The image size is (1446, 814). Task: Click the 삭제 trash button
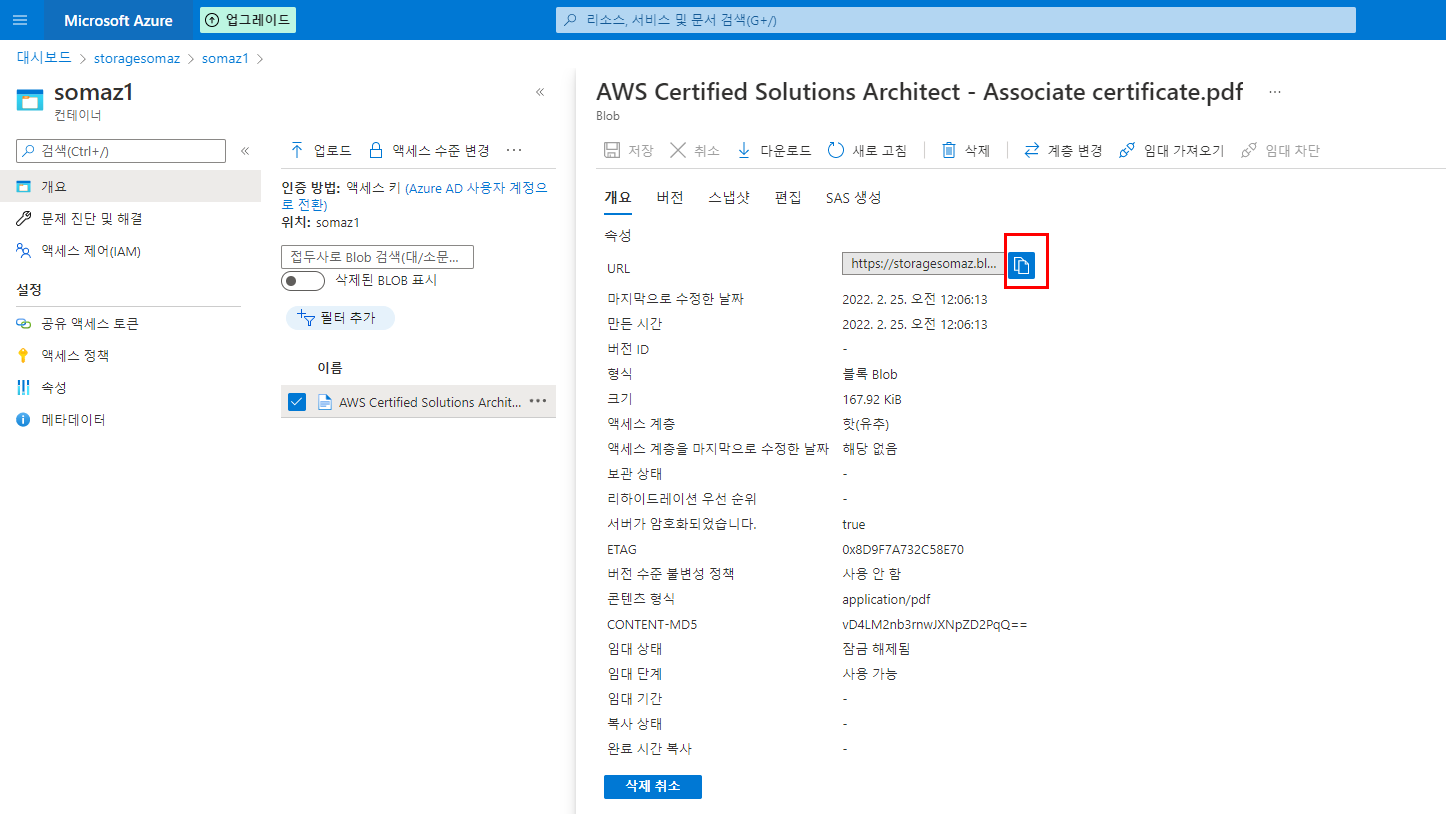[x=966, y=151]
